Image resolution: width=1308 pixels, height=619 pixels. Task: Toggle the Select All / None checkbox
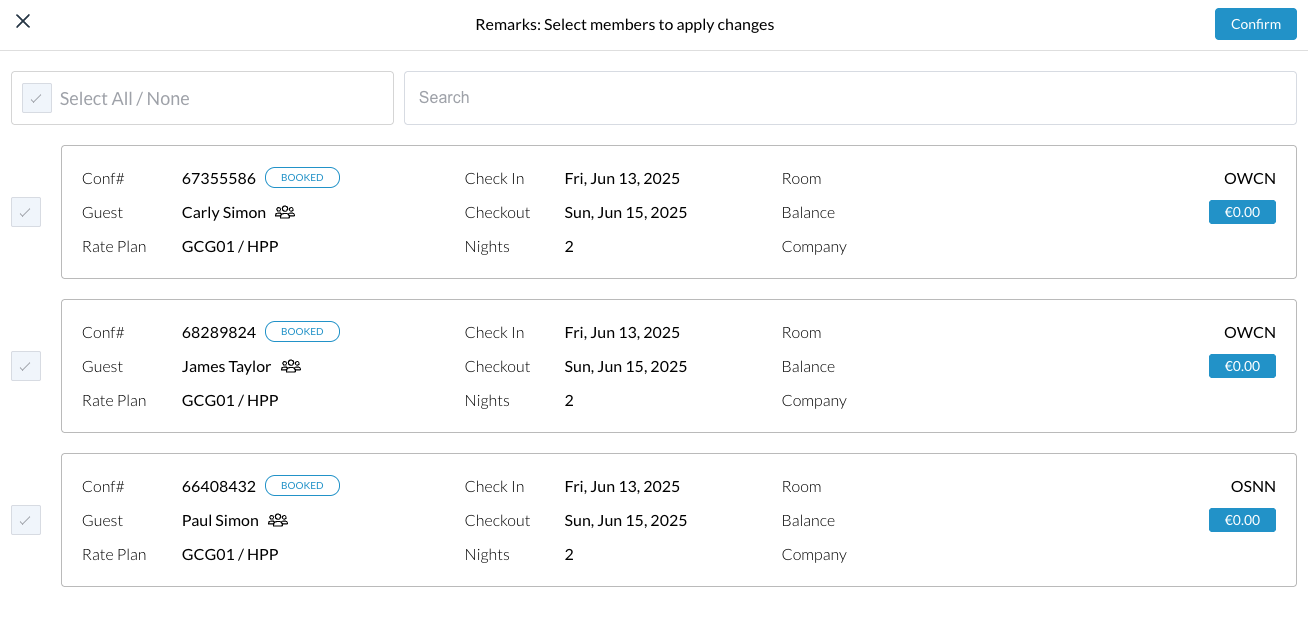click(x=36, y=97)
